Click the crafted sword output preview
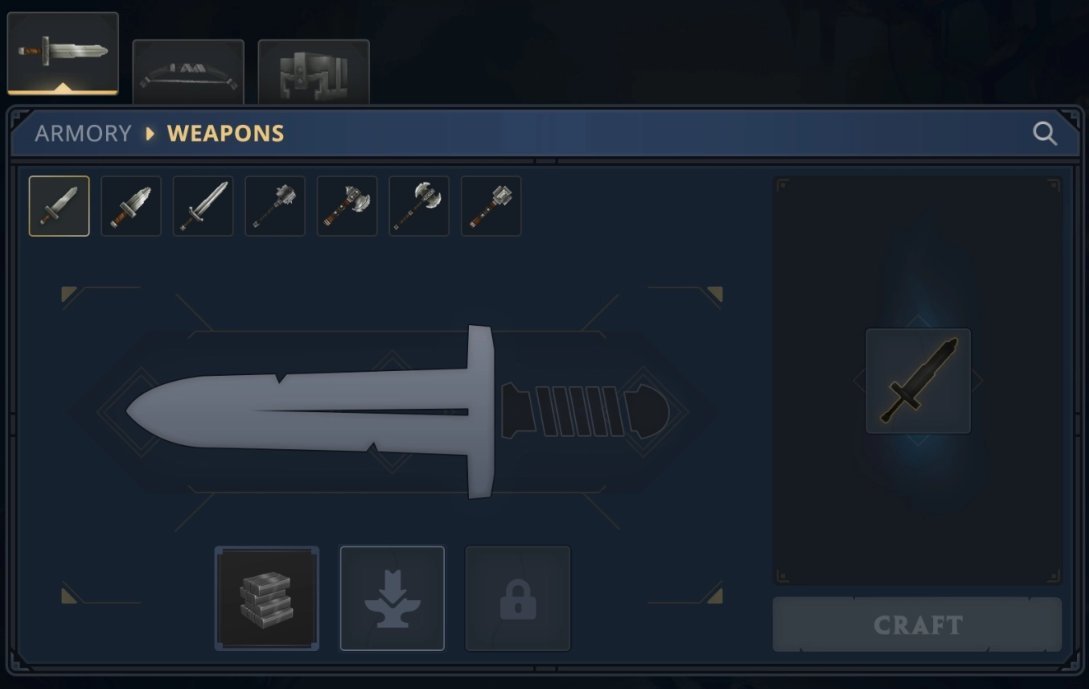Screen dimensions: 1089x689 [918, 381]
